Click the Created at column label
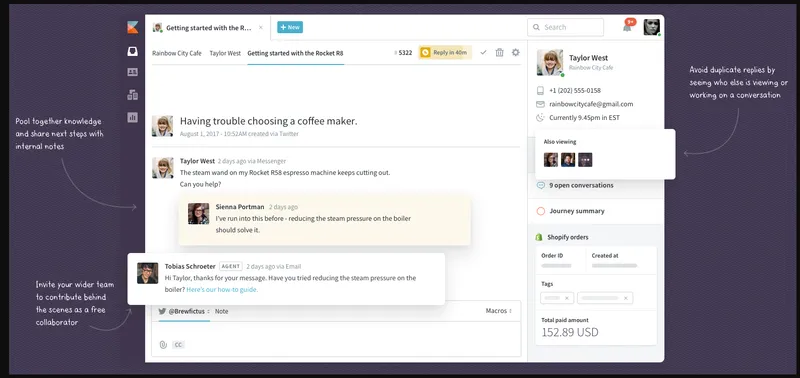This screenshot has height=378, width=800. tap(605, 256)
